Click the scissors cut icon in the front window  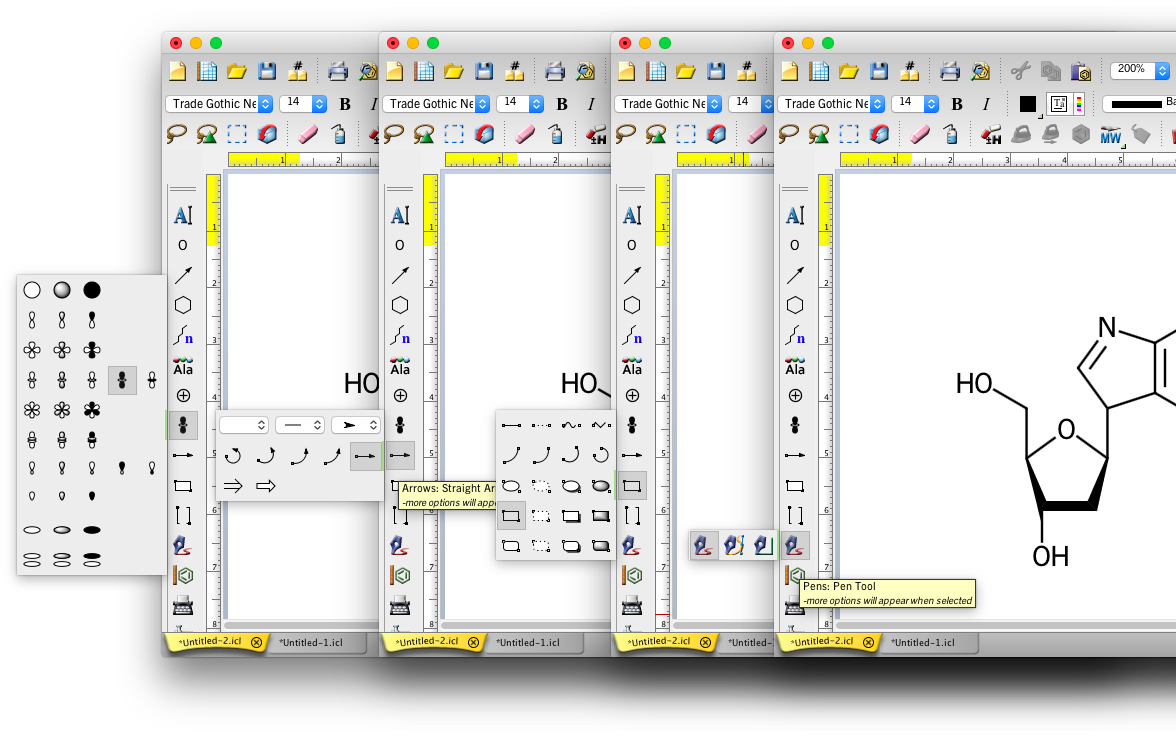[1020, 71]
